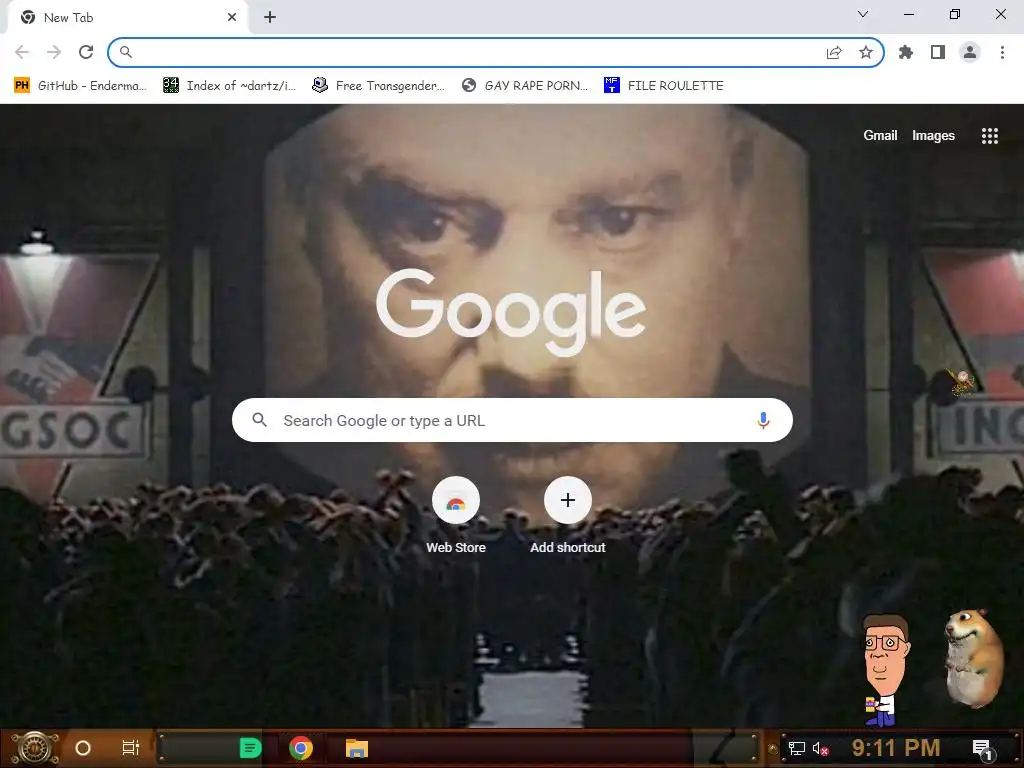Open the GitHub - Enderma... bookmark
This screenshot has width=1024, height=768.
81,86
